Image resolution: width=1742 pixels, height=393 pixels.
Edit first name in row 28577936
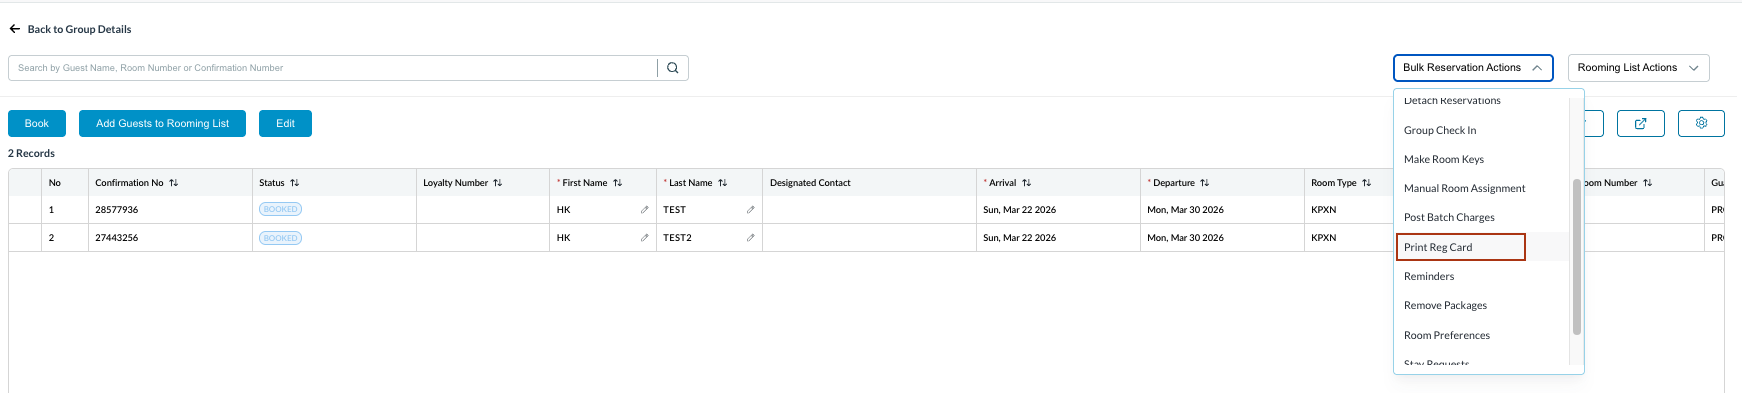coord(644,210)
